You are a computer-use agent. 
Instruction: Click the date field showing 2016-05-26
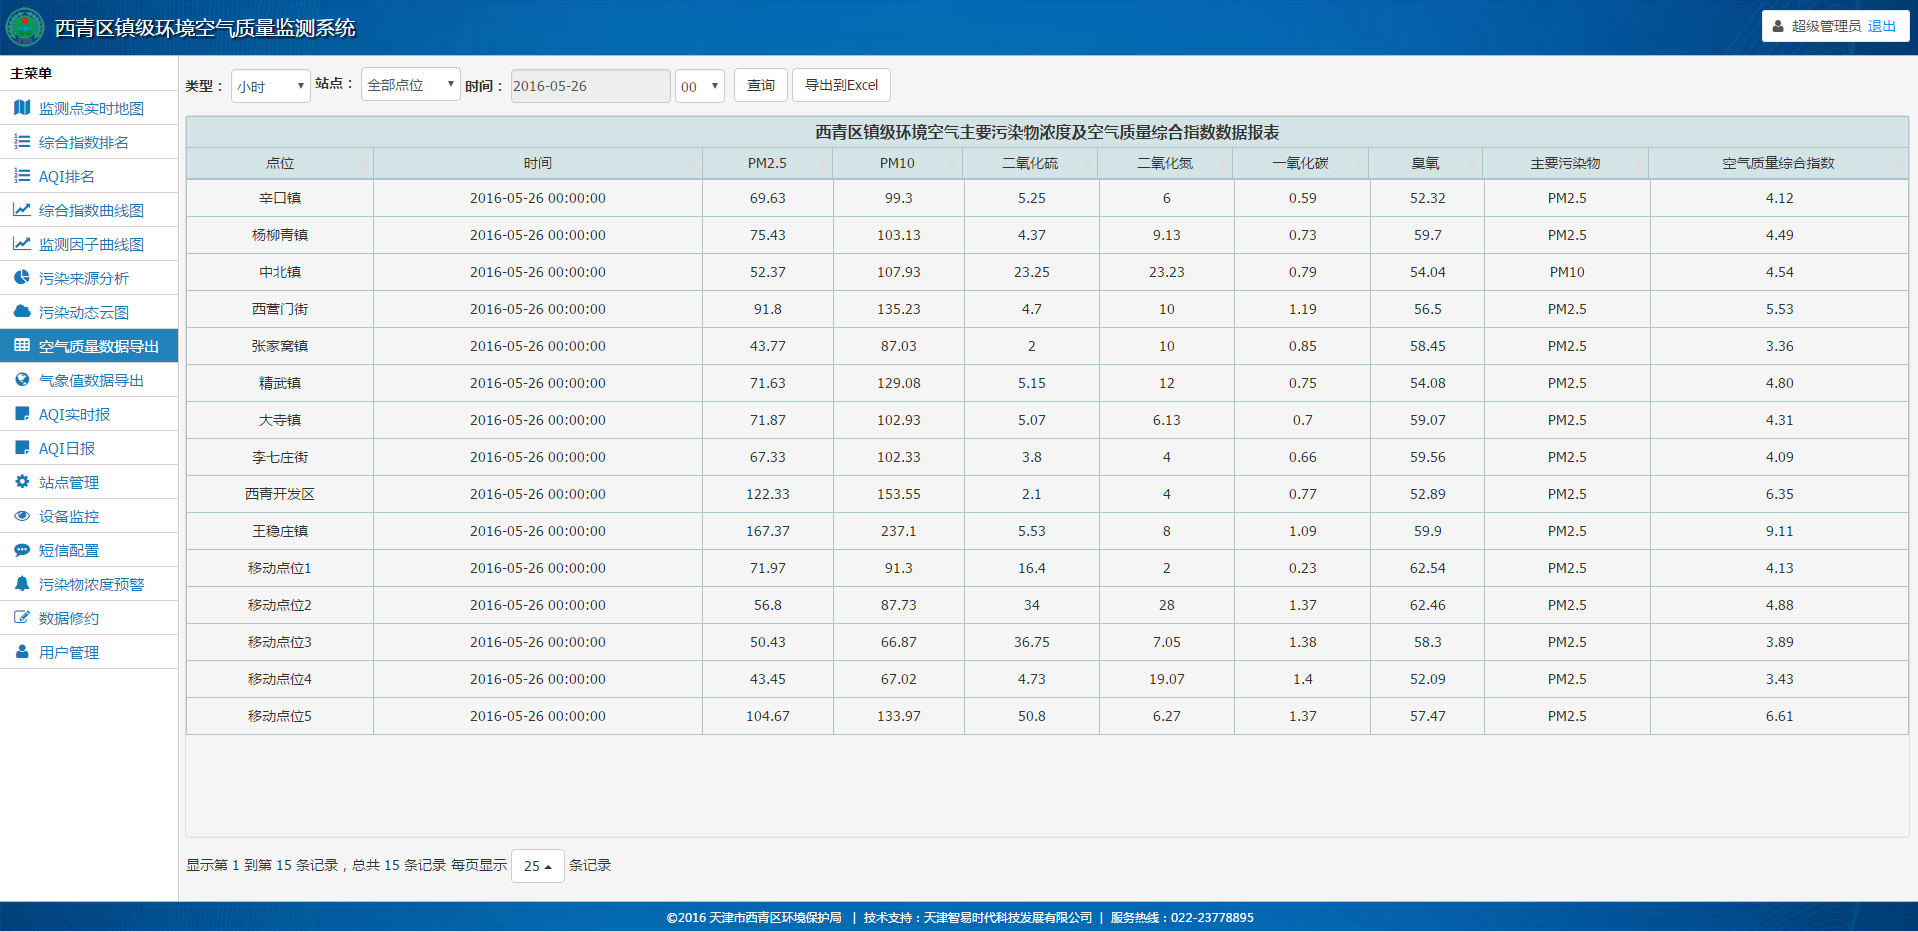coord(590,86)
